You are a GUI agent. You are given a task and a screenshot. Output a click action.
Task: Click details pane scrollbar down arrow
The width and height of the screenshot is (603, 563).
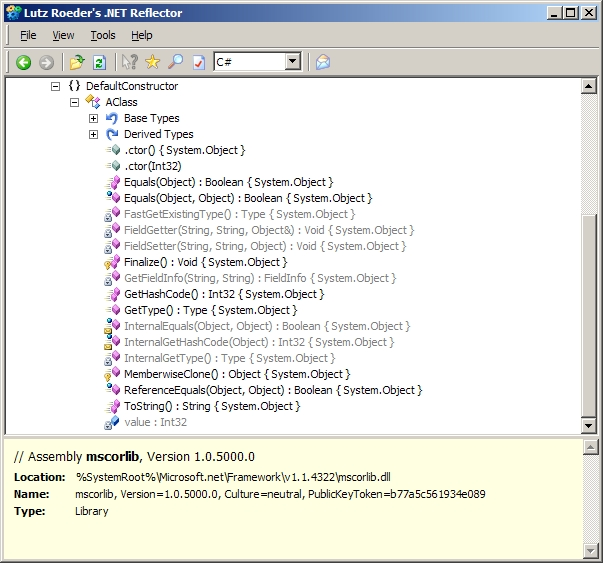[x=590, y=550]
